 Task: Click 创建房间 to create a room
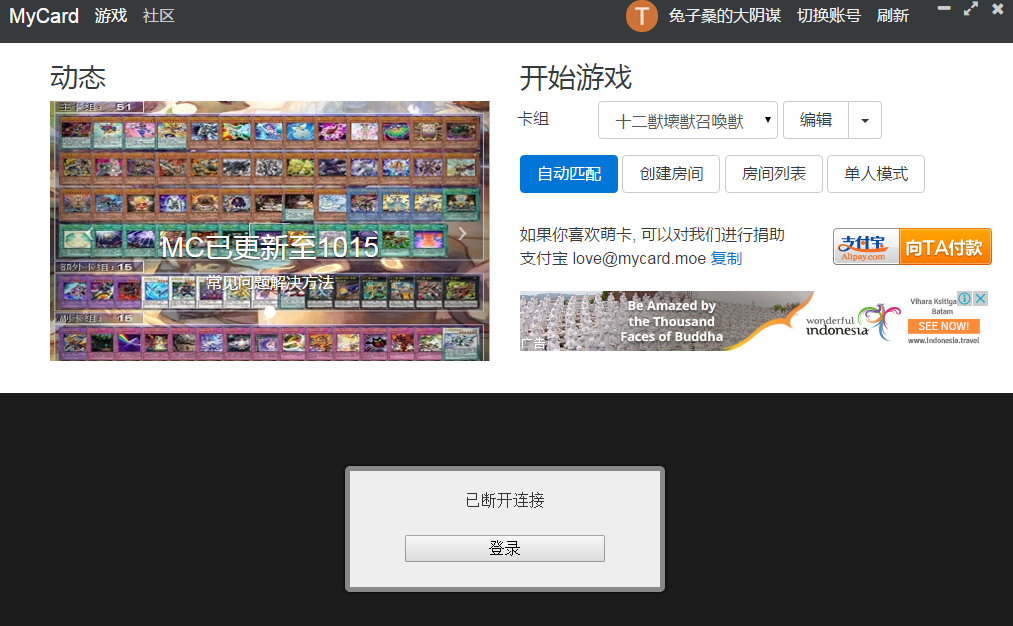point(671,174)
